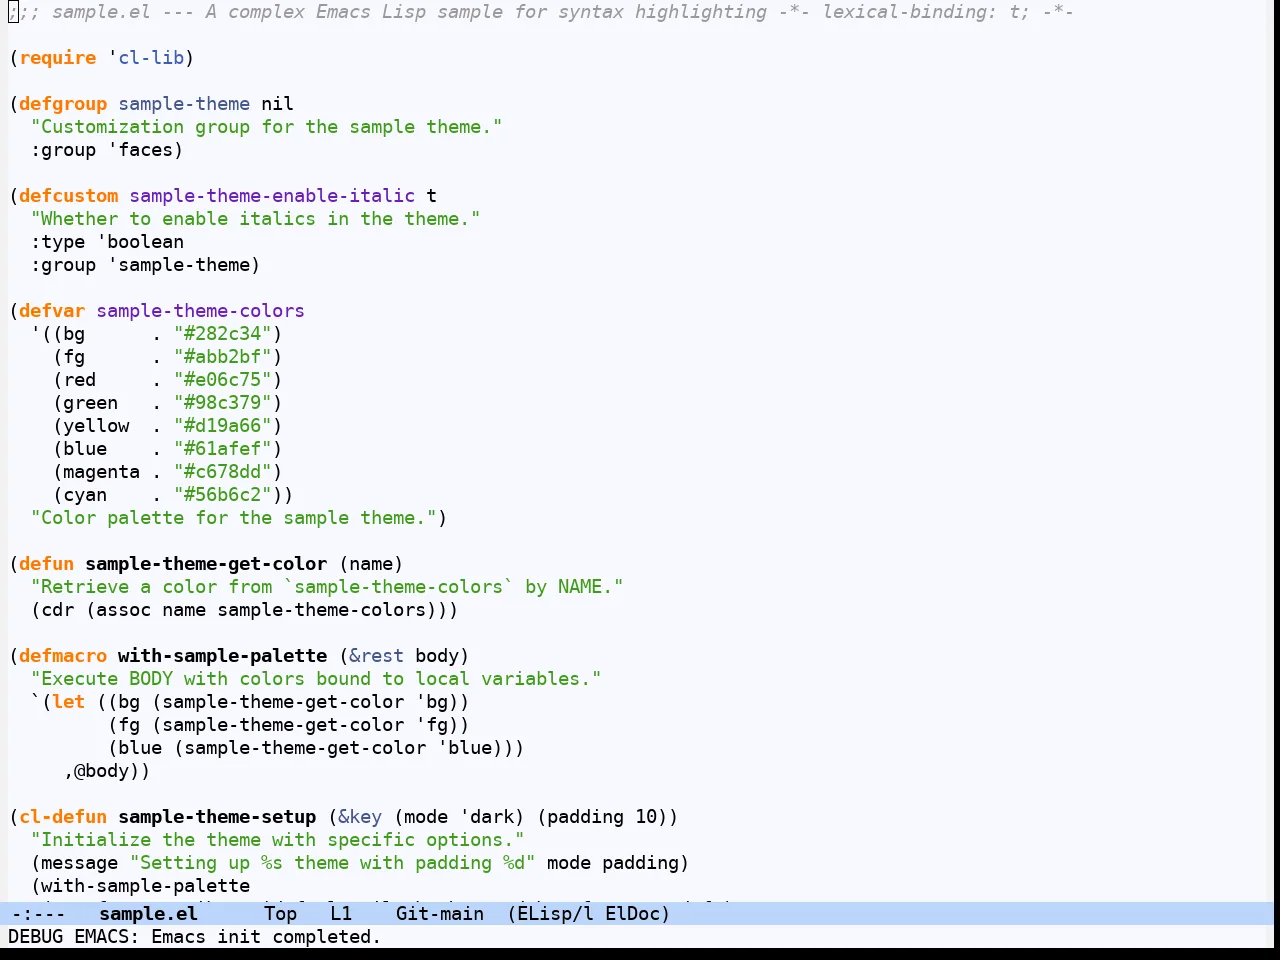Click variable name 'sample-theme-colors' after defvar

[200, 311]
